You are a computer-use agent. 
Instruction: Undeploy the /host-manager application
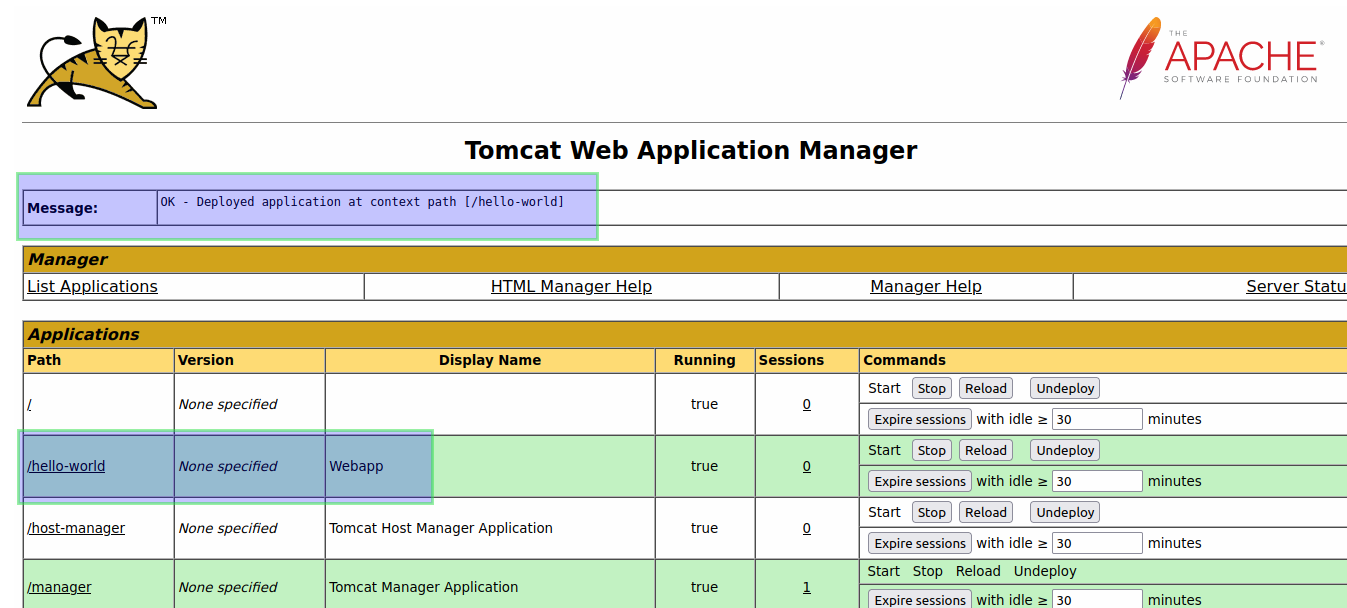1065,512
